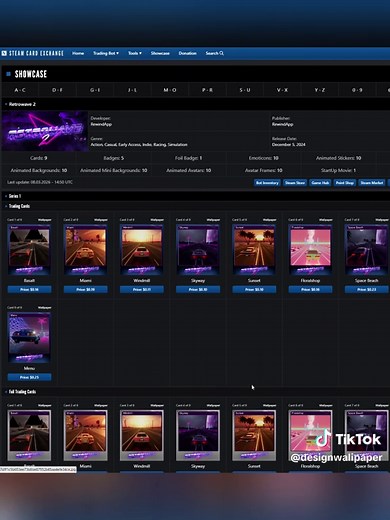Click the Point Shop button
This screenshot has height=520, width=390.
coord(345,183)
